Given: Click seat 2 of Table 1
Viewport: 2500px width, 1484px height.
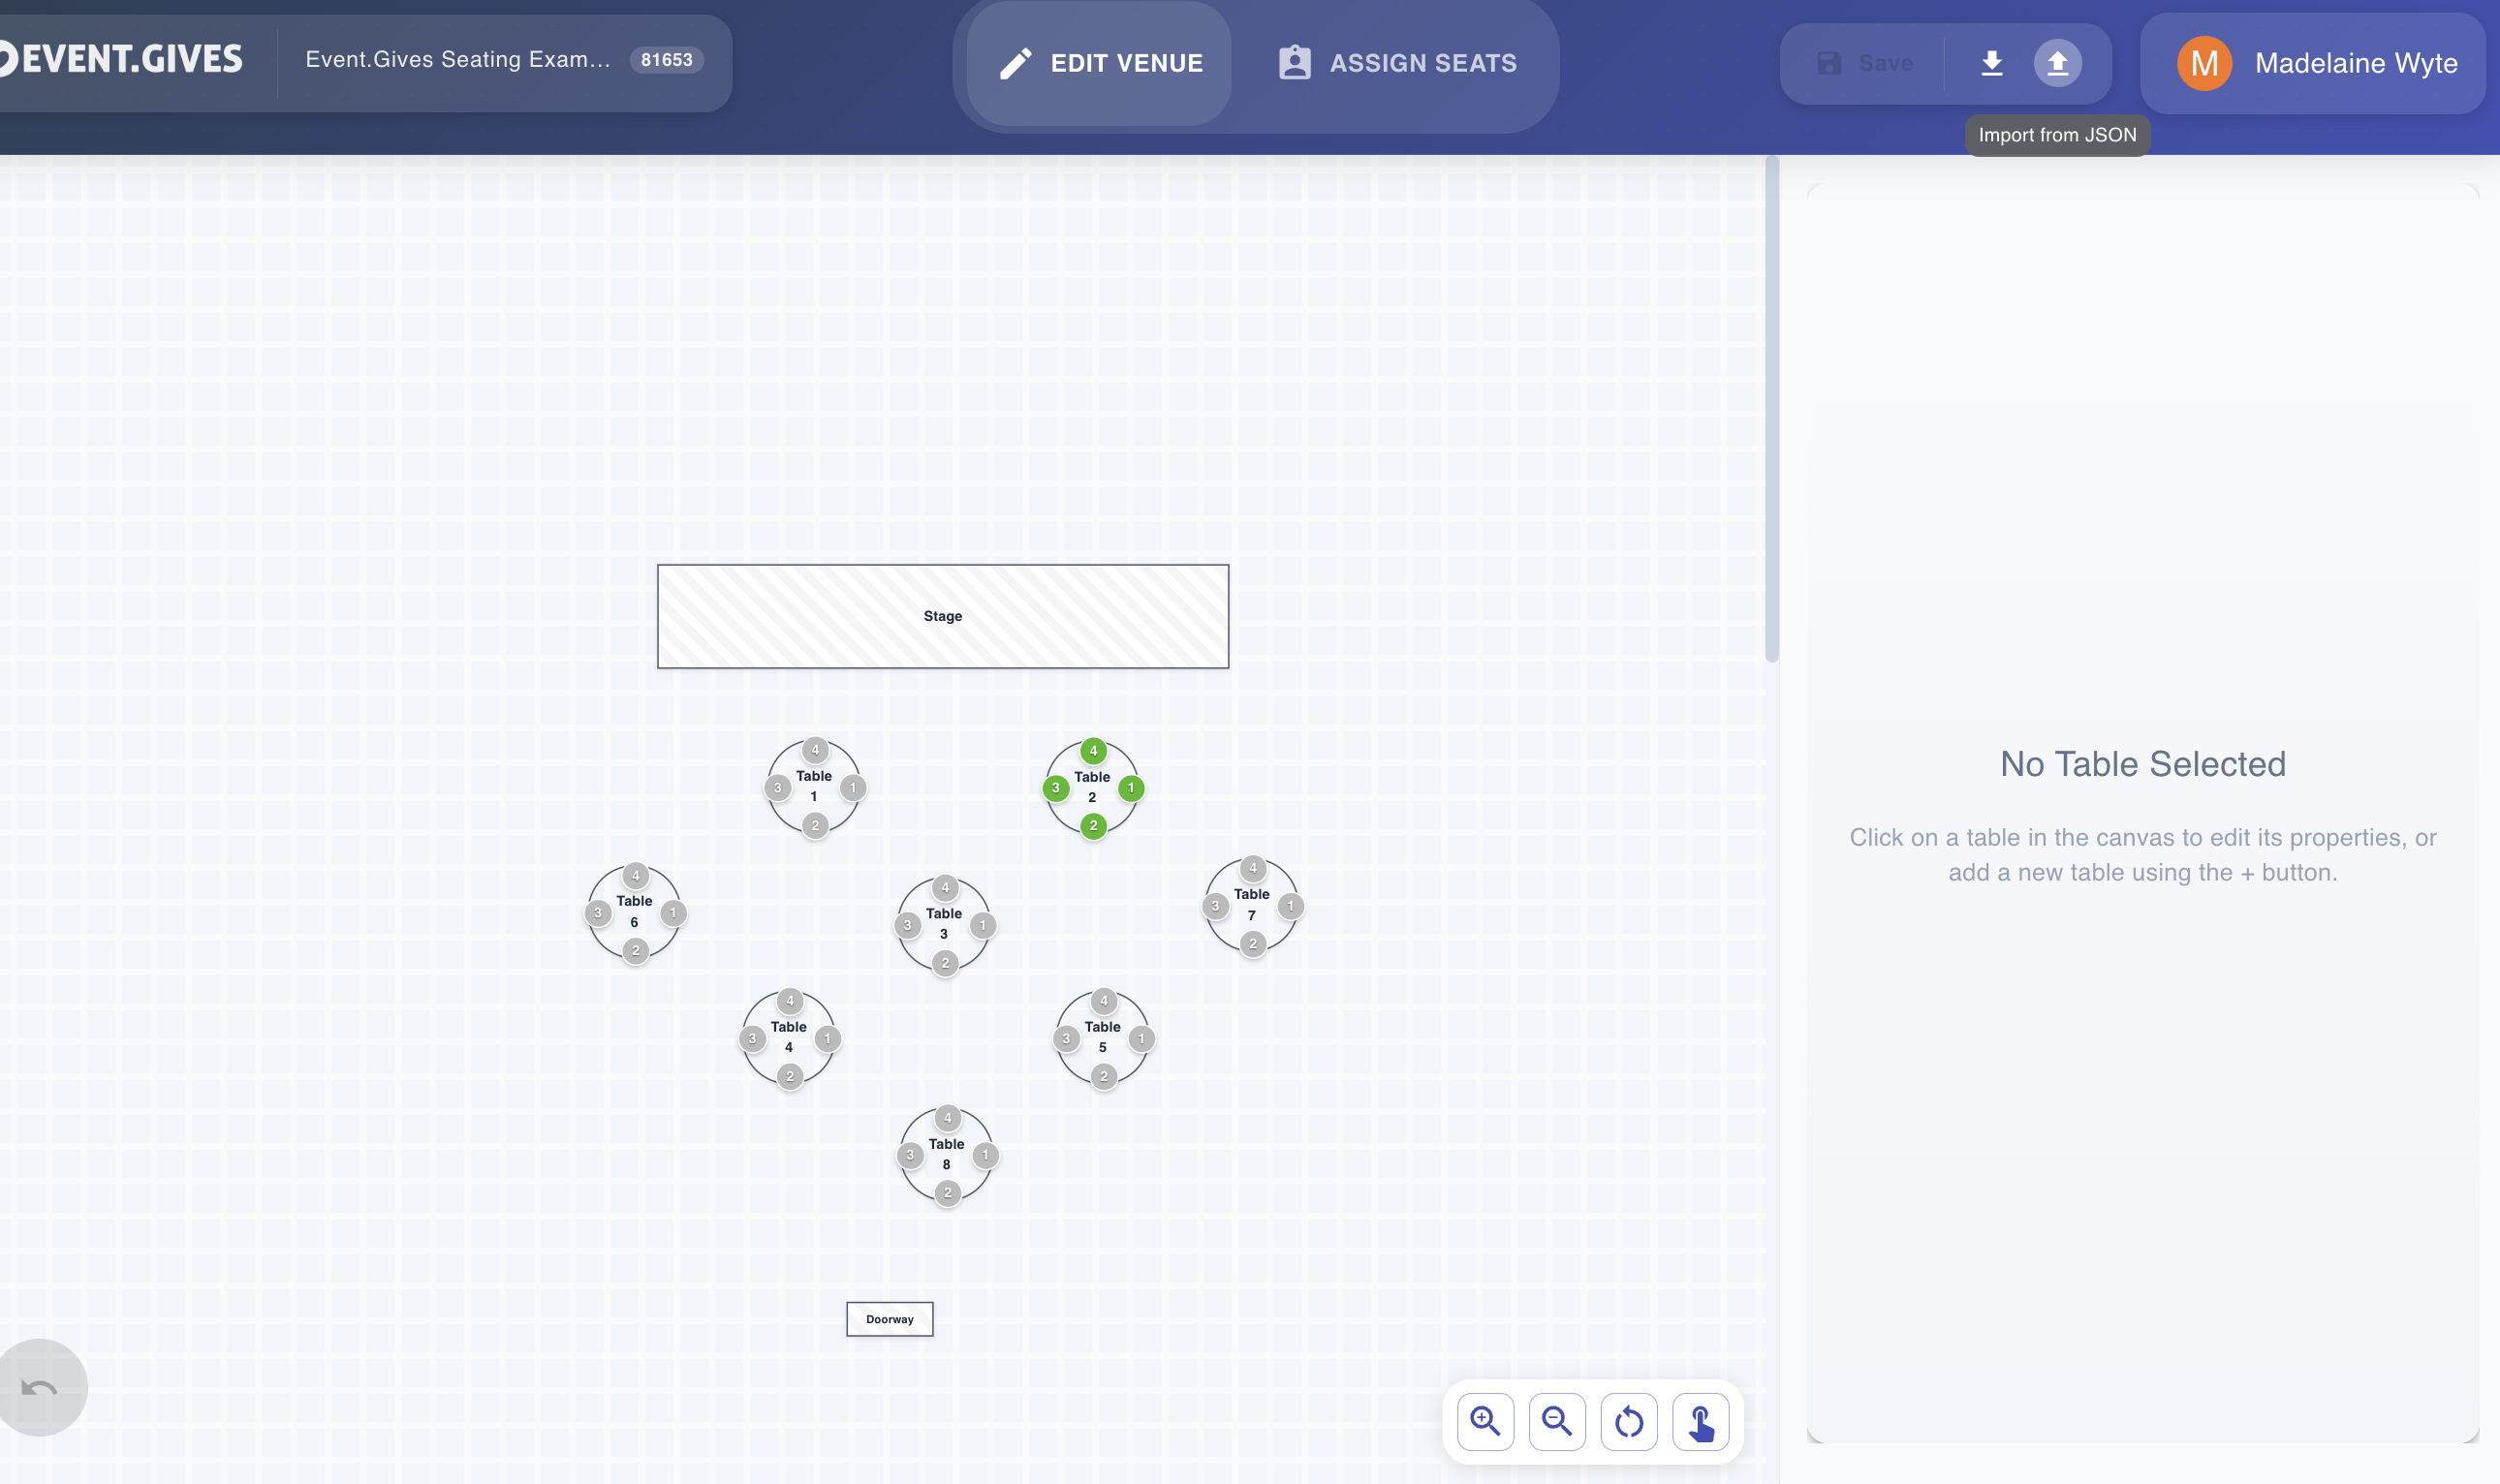Looking at the screenshot, I should (x=815, y=825).
